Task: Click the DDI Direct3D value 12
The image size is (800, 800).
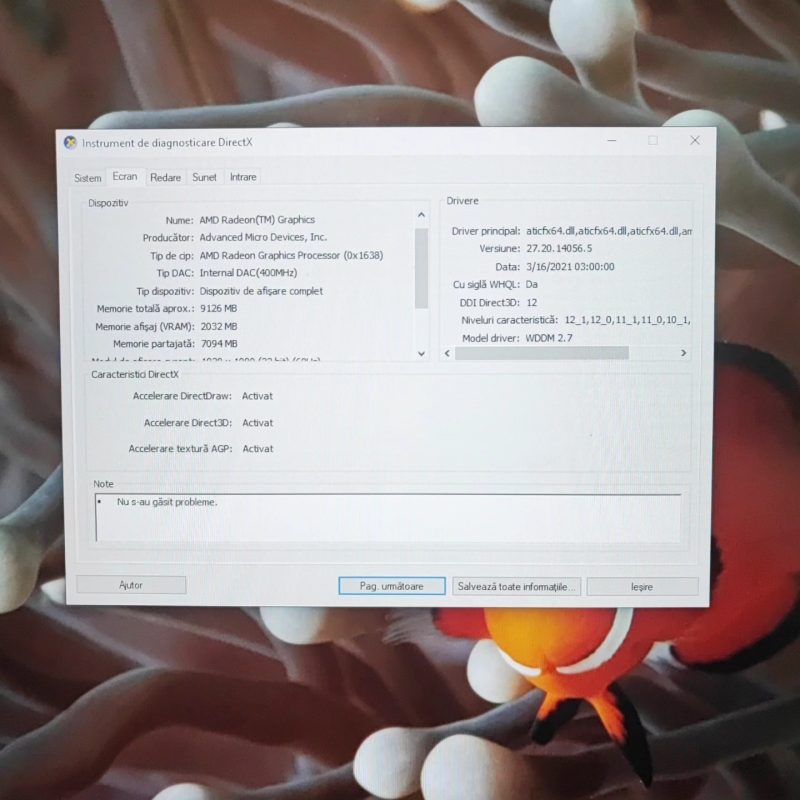Action: (x=532, y=303)
